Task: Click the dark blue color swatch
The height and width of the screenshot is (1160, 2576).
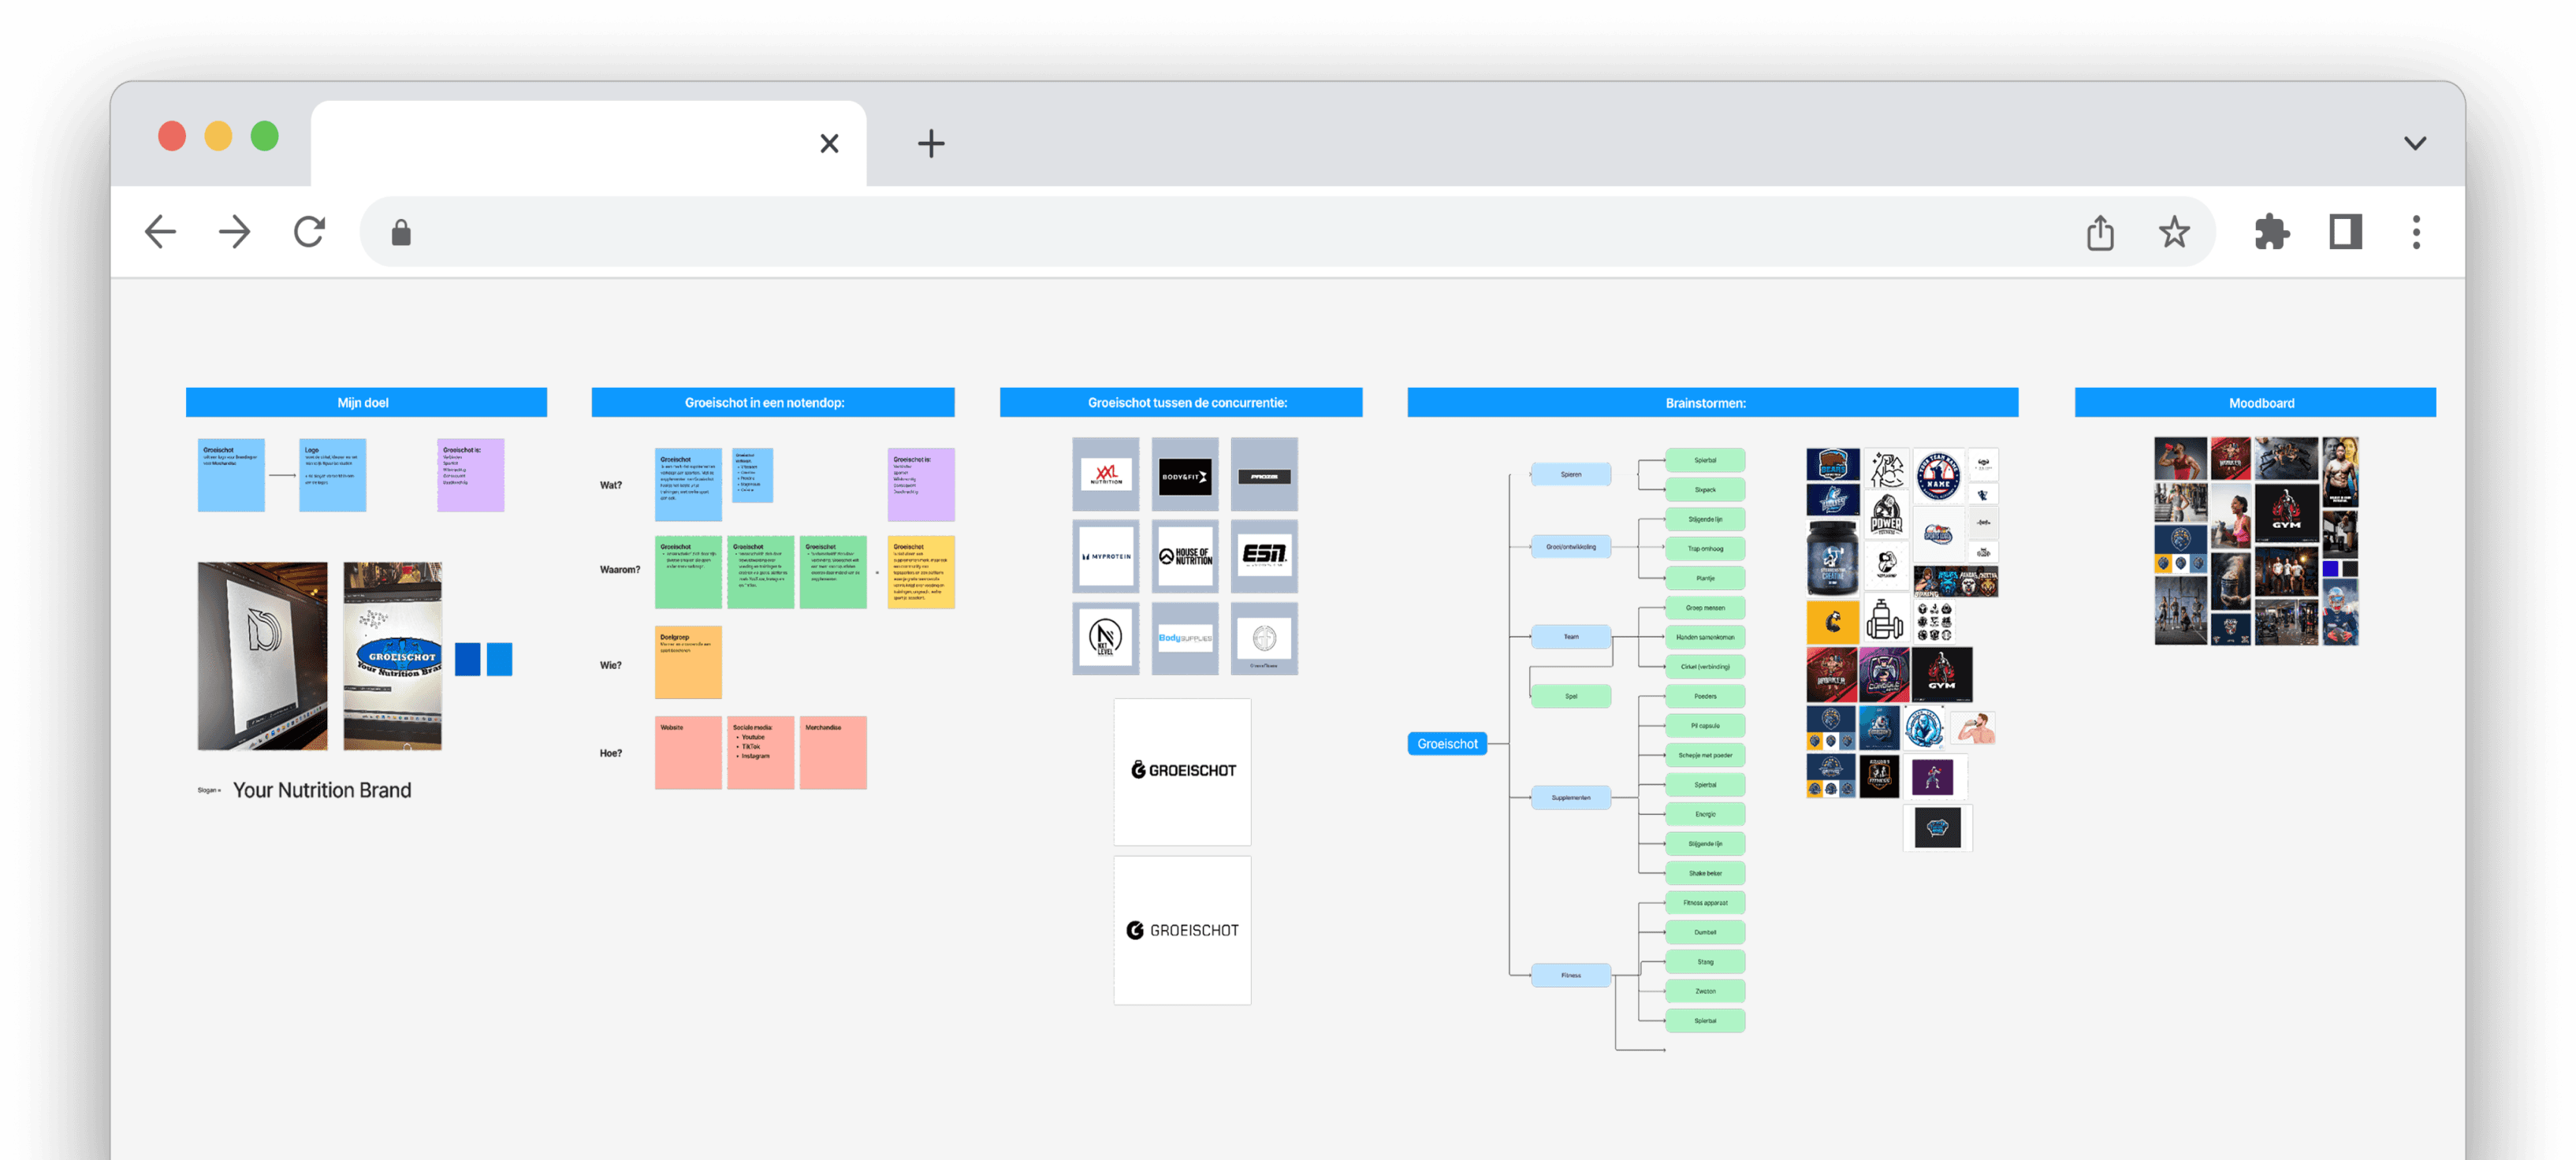Action: 467,660
